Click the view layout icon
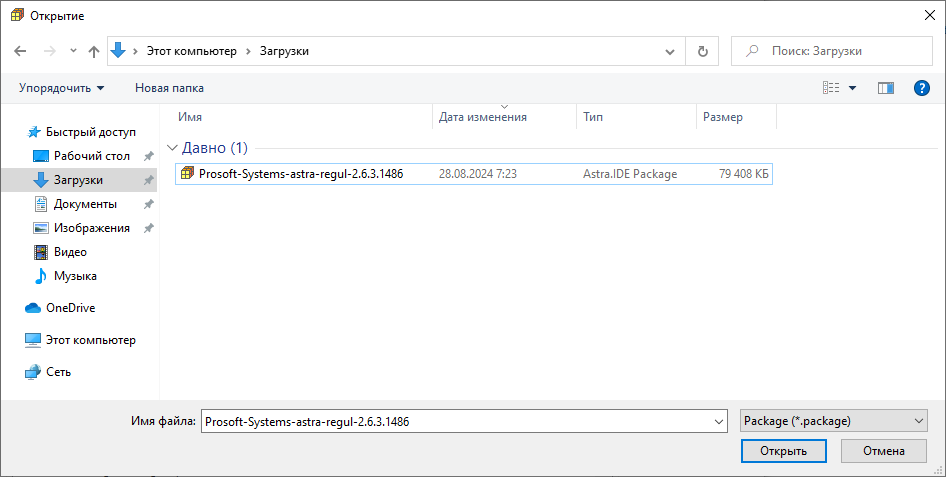Screen dimensions: 946x477 (x=831, y=88)
